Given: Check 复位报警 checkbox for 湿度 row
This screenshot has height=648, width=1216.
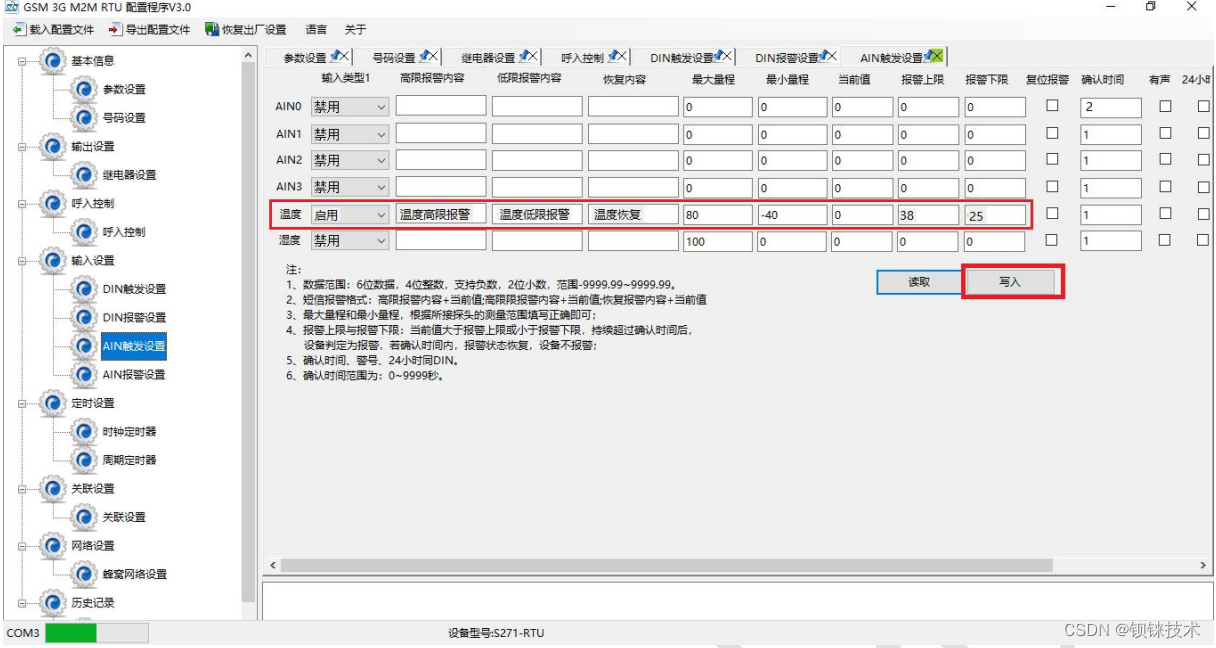Looking at the screenshot, I should coord(1052,240).
